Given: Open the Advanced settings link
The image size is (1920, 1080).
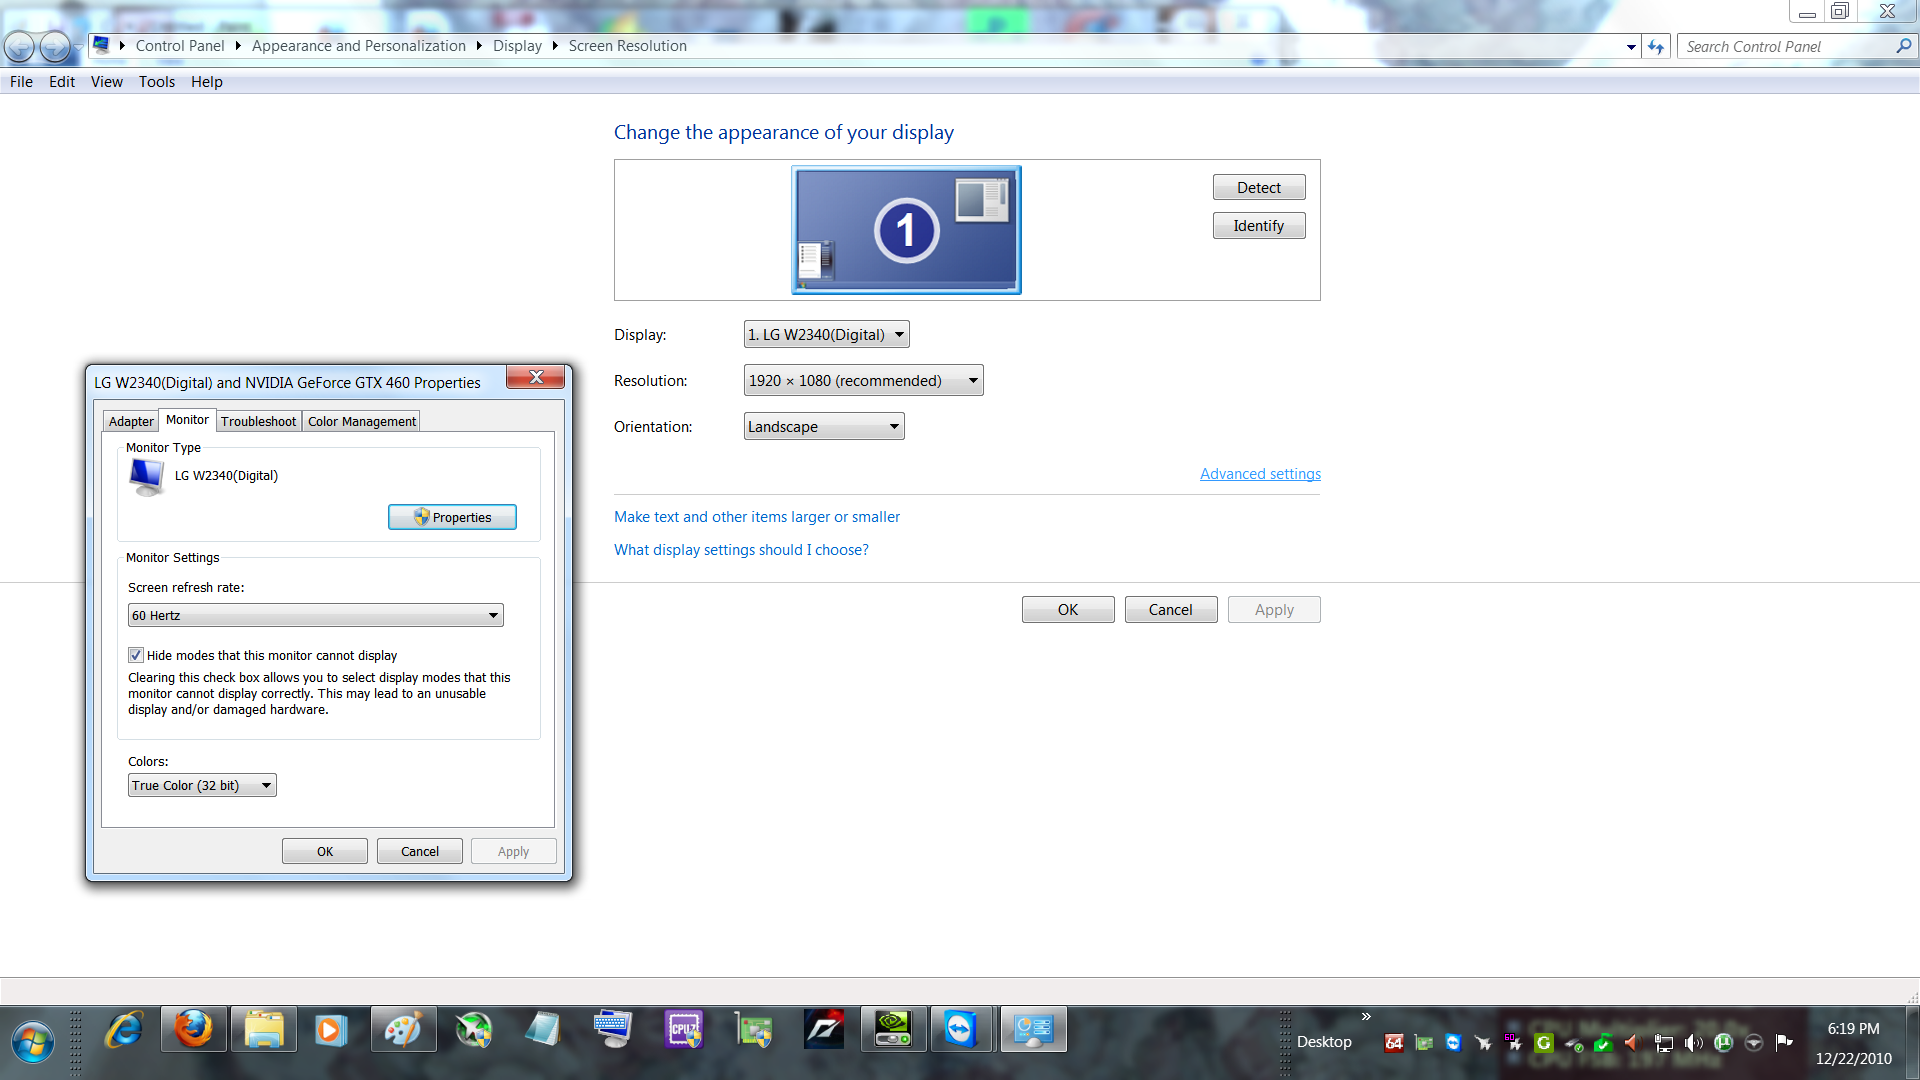Looking at the screenshot, I should tap(1260, 474).
